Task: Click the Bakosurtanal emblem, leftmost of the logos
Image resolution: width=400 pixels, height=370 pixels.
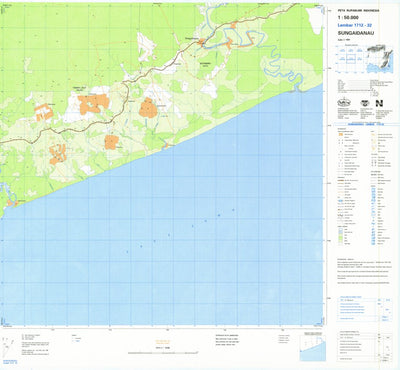Action: [343, 102]
